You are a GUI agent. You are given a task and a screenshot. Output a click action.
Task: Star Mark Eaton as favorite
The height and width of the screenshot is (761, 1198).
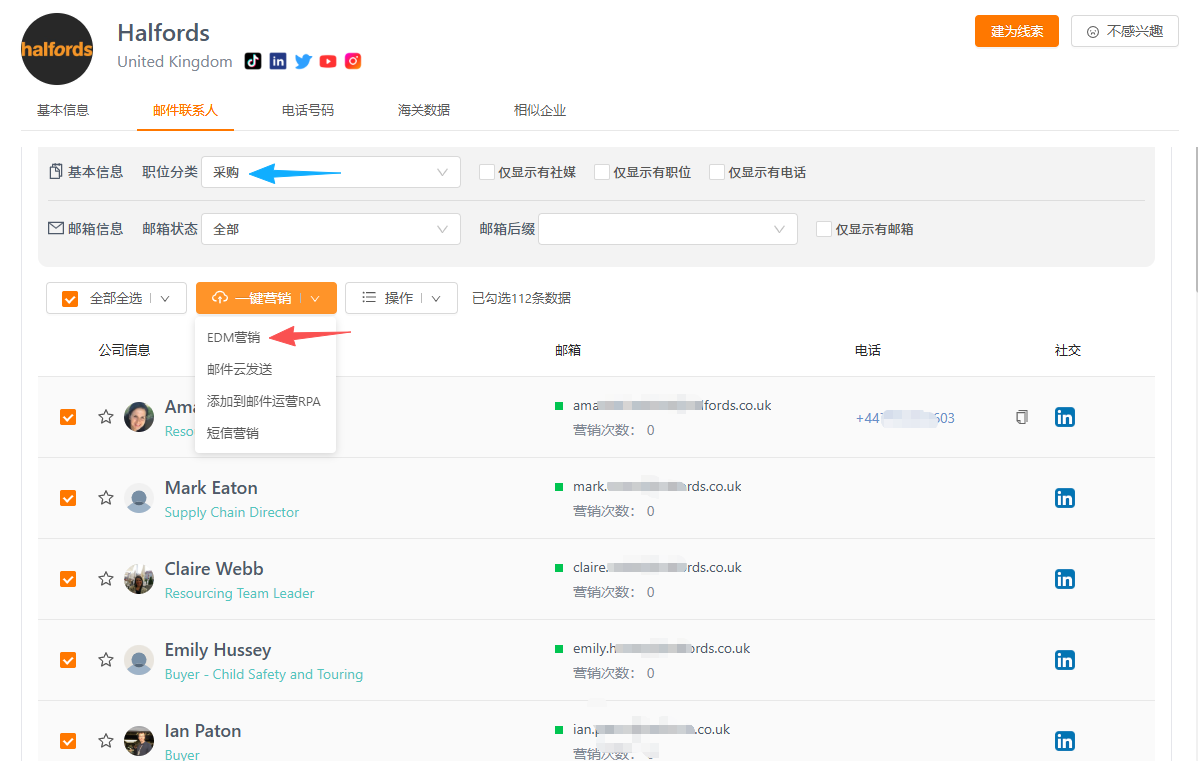point(106,497)
